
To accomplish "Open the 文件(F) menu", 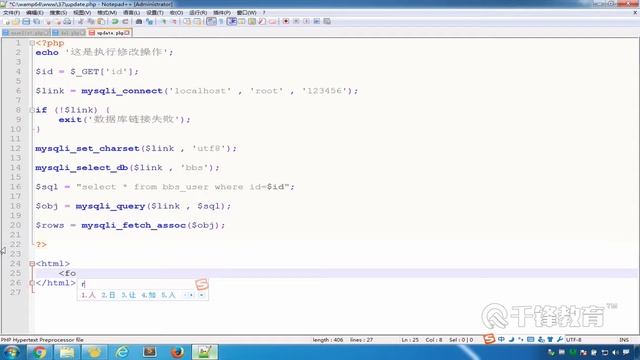I will [11, 13].
